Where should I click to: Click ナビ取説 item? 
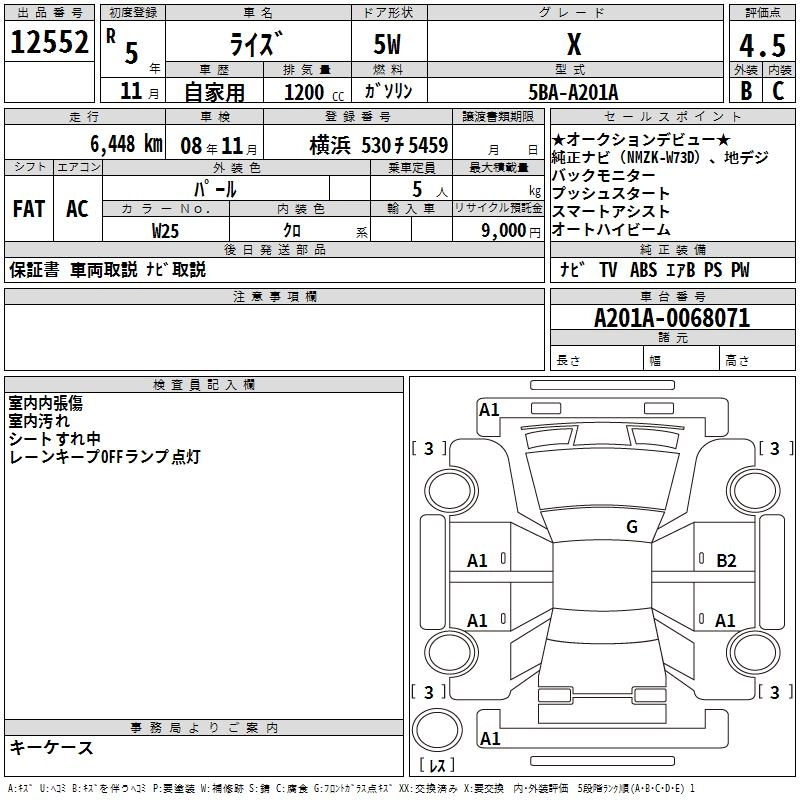pos(176,269)
